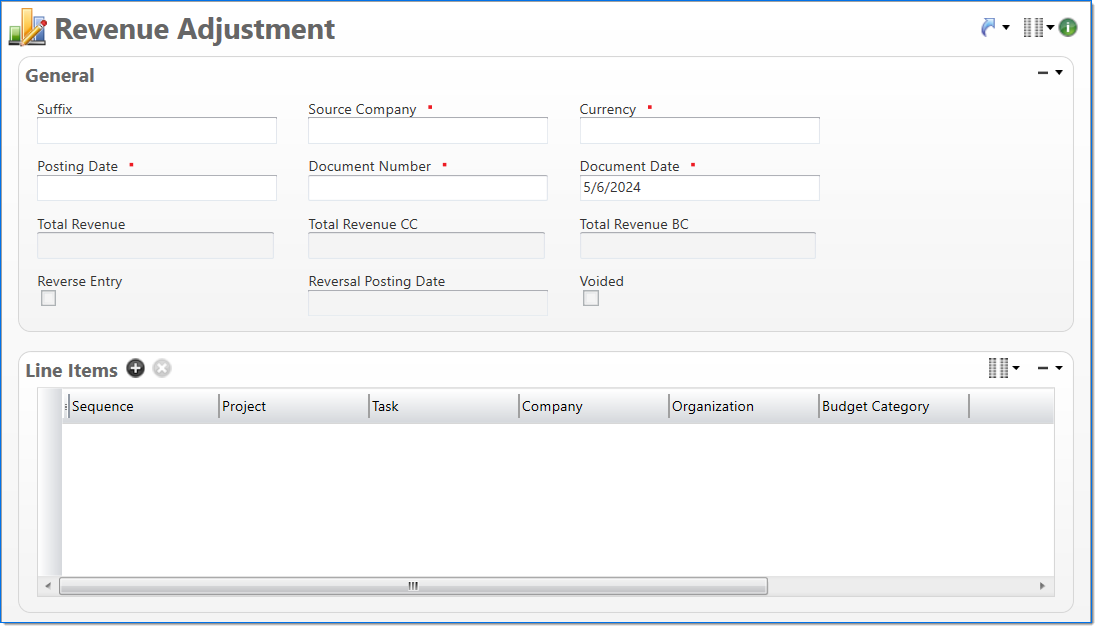Click the Line Items column layout icon
The image size is (1098, 629).
click(x=998, y=369)
